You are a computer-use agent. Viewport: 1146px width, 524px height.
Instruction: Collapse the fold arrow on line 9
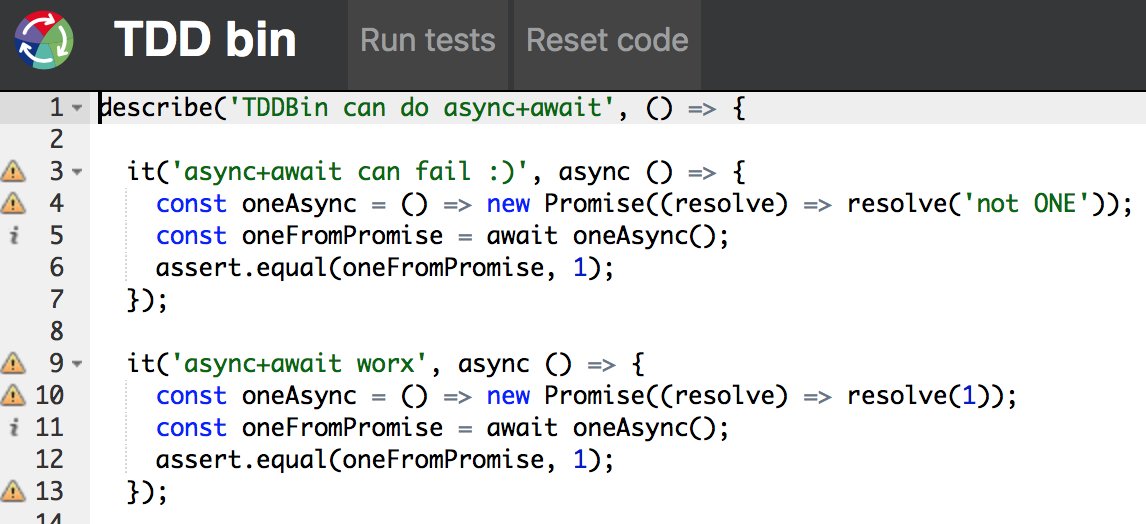coord(77,363)
